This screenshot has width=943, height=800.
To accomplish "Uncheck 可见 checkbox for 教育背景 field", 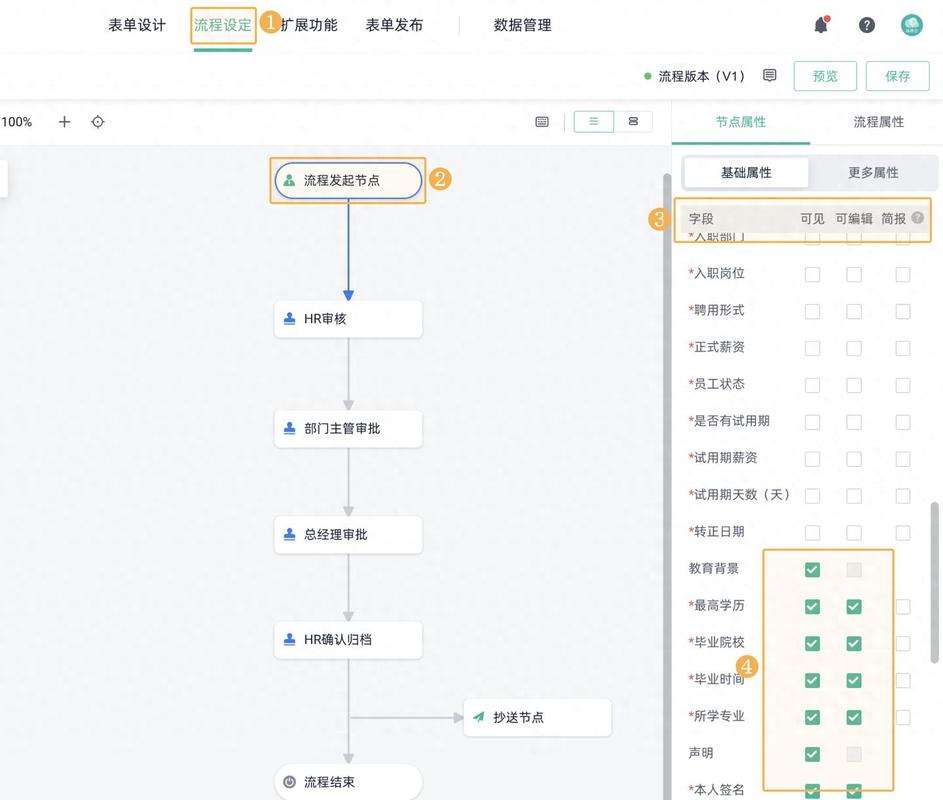I will coord(811,569).
